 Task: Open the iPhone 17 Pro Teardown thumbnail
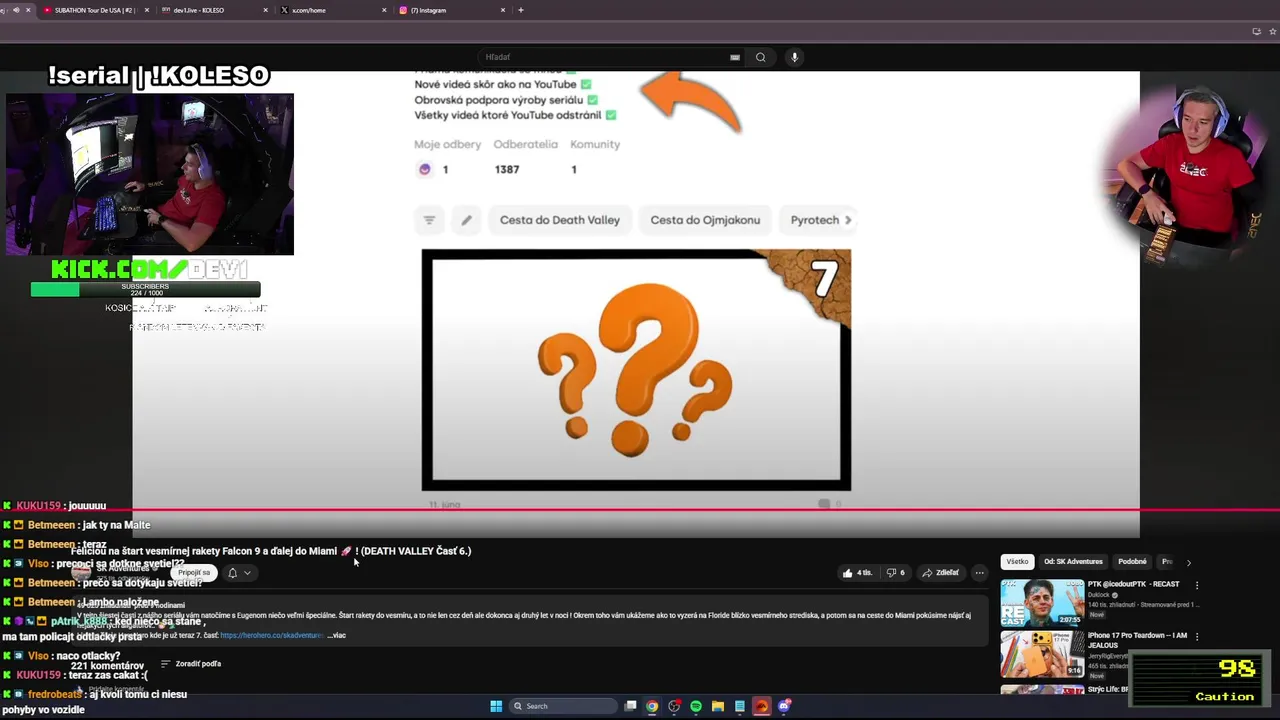pyautogui.click(x=1042, y=654)
